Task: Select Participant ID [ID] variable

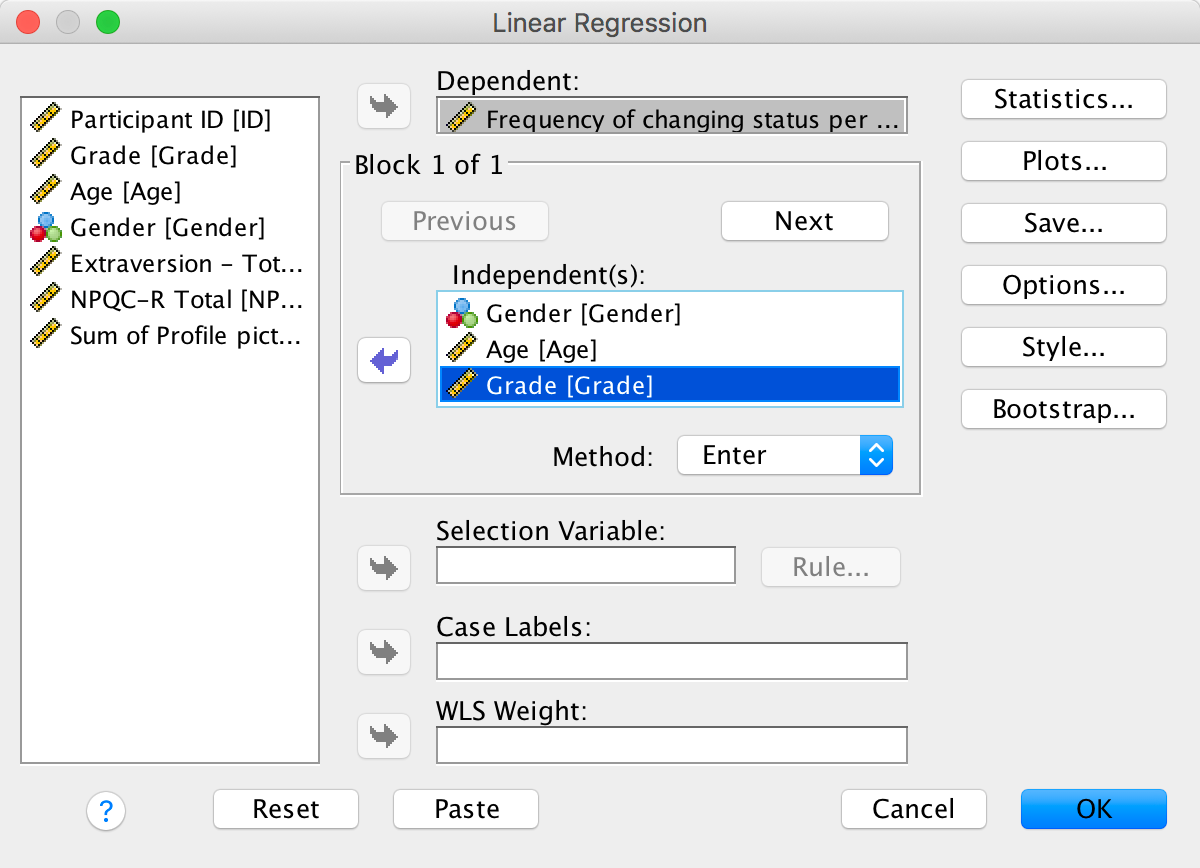Action: (x=170, y=120)
